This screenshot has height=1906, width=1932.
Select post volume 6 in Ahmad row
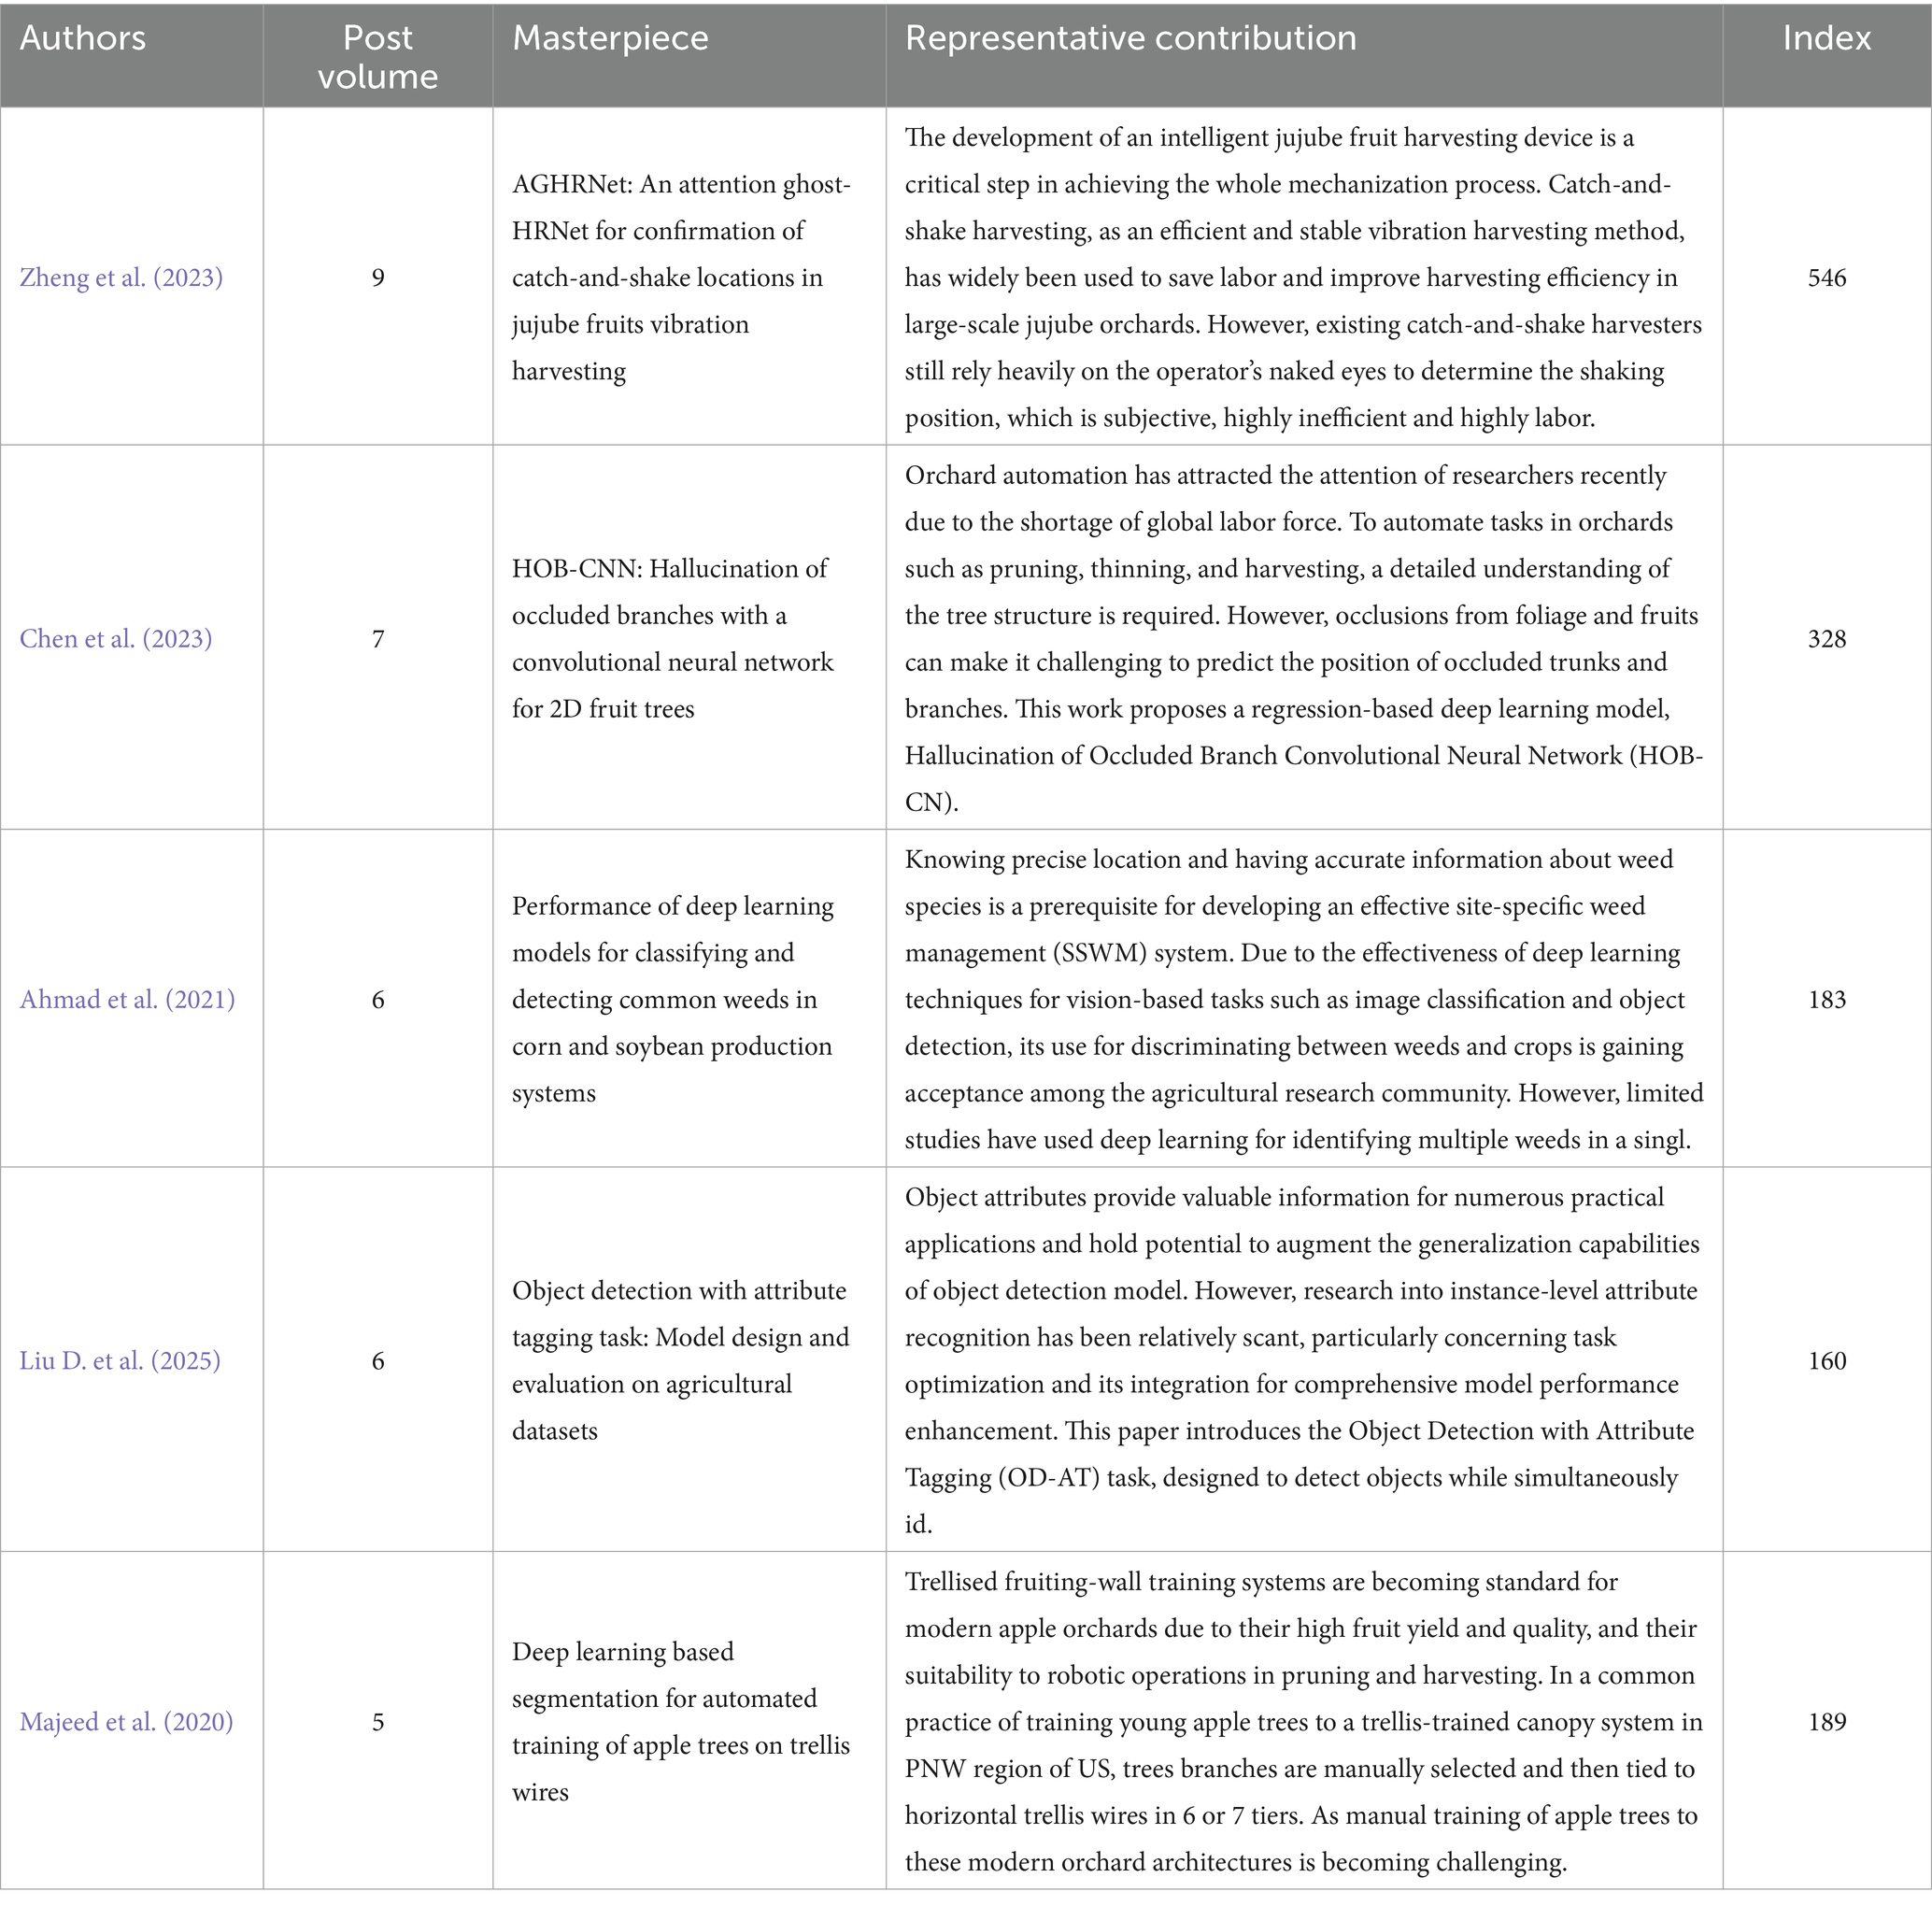pyautogui.click(x=378, y=999)
